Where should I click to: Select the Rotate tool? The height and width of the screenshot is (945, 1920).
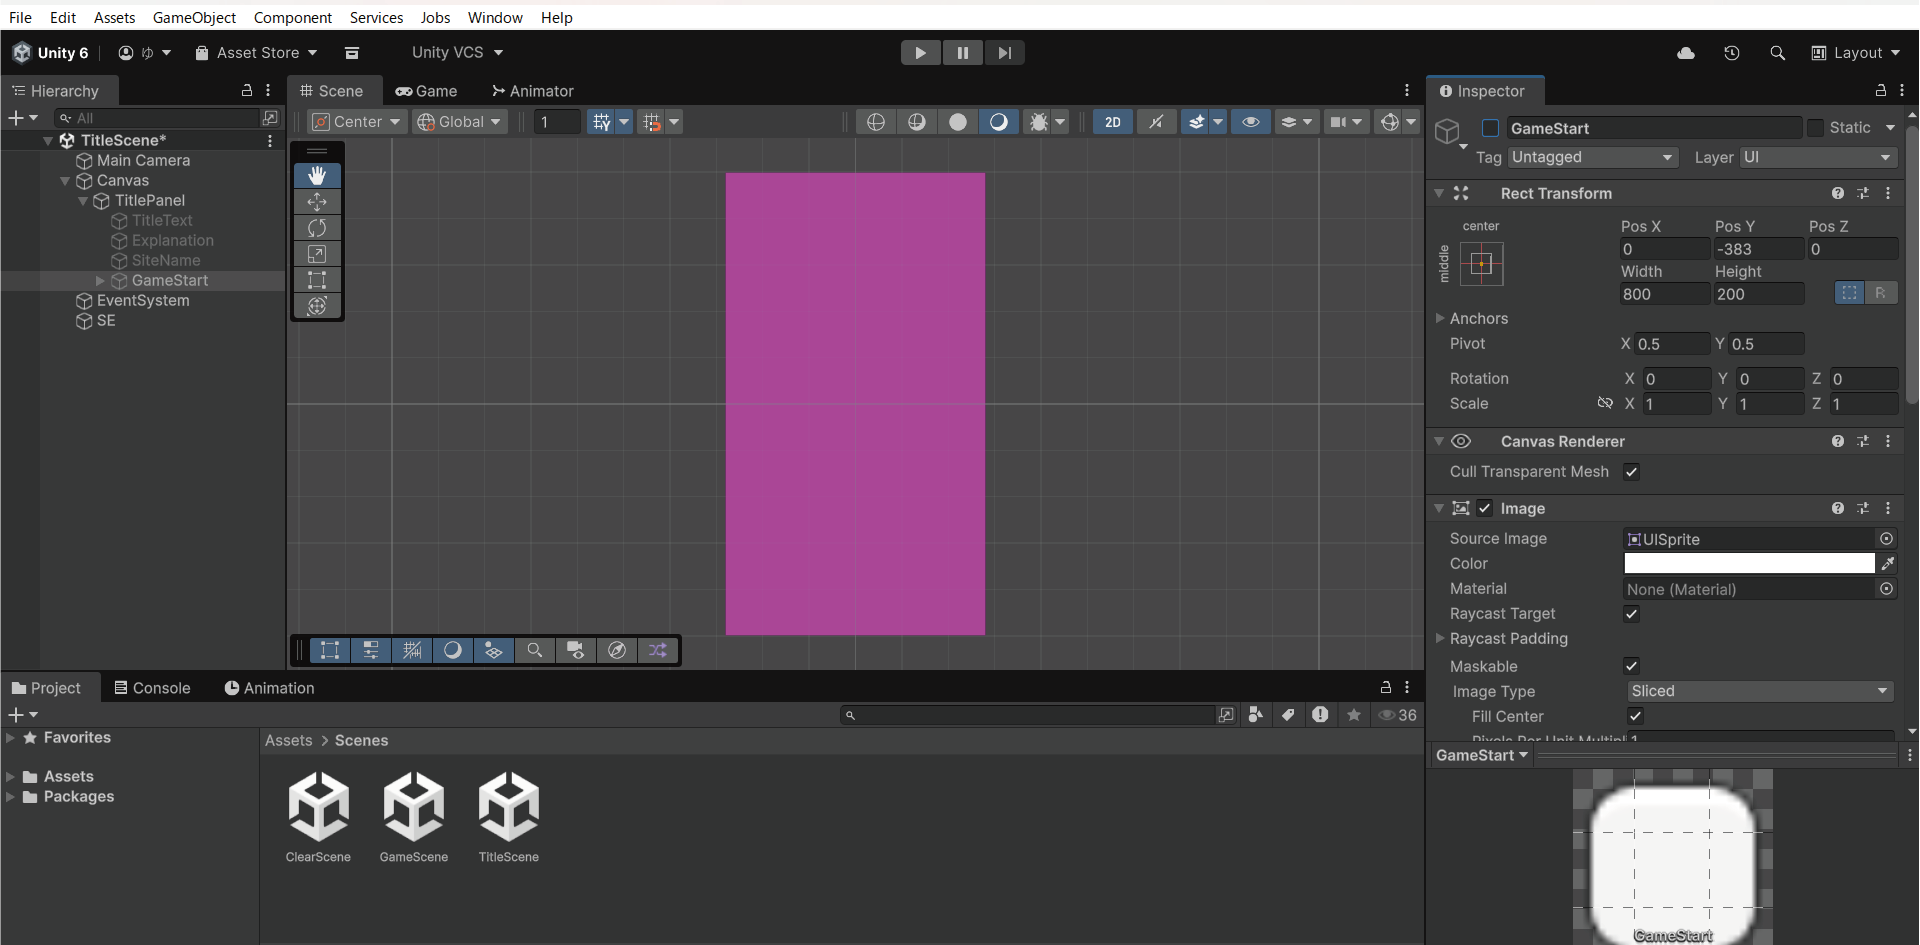click(317, 228)
